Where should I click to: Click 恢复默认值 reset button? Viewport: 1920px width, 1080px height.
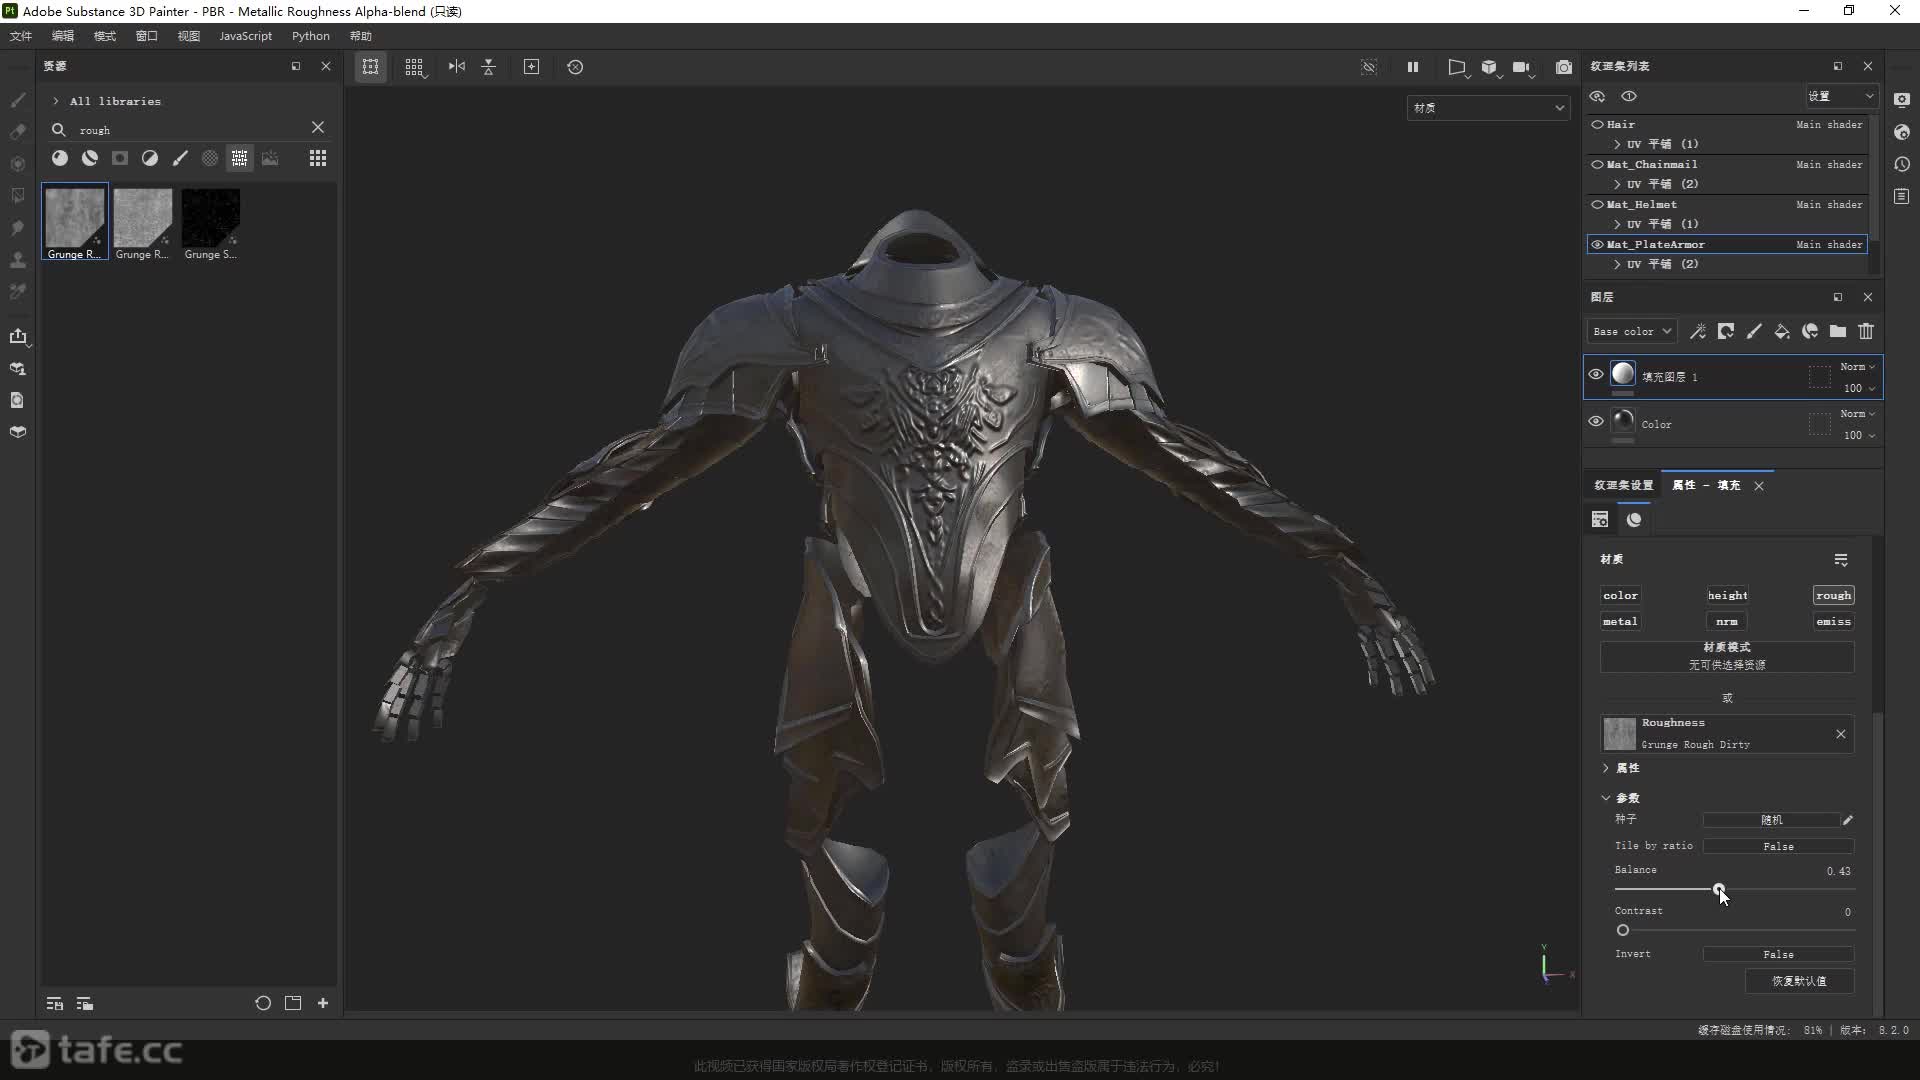tap(1799, 981)
